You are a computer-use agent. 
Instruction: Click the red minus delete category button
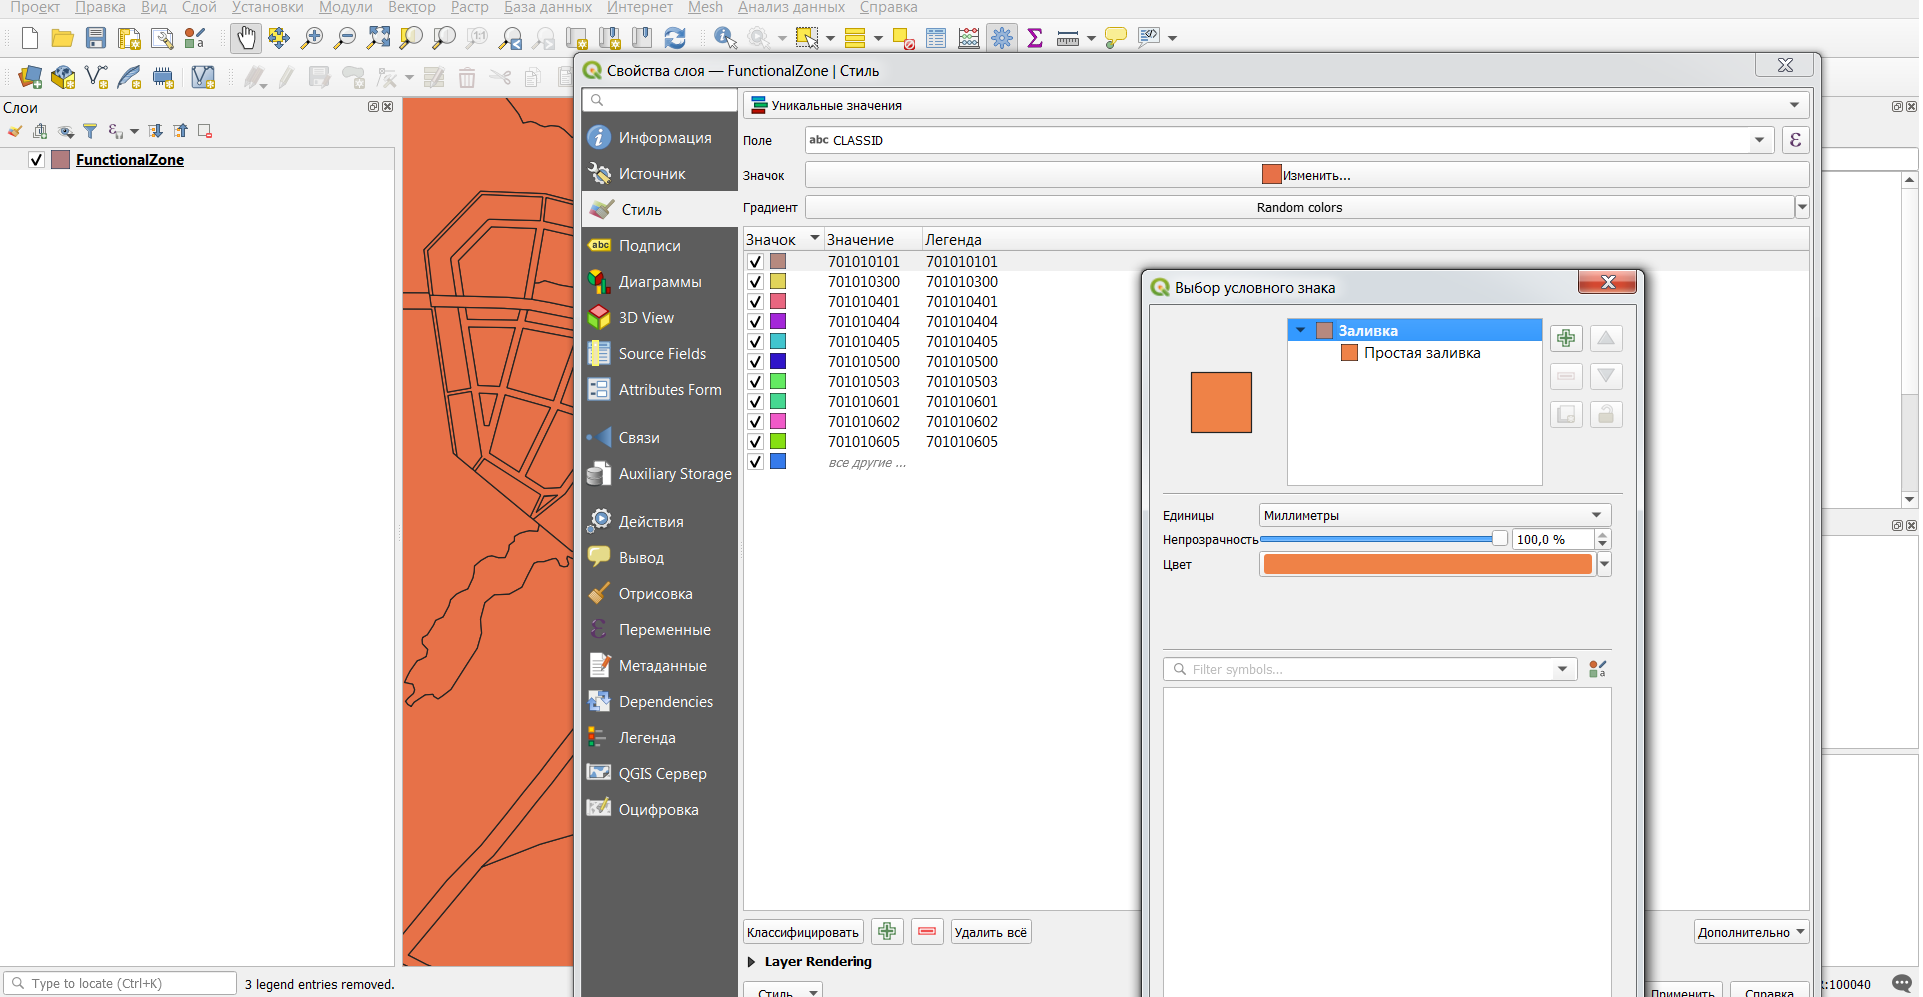pyautogui.click(x=927, y=932)
